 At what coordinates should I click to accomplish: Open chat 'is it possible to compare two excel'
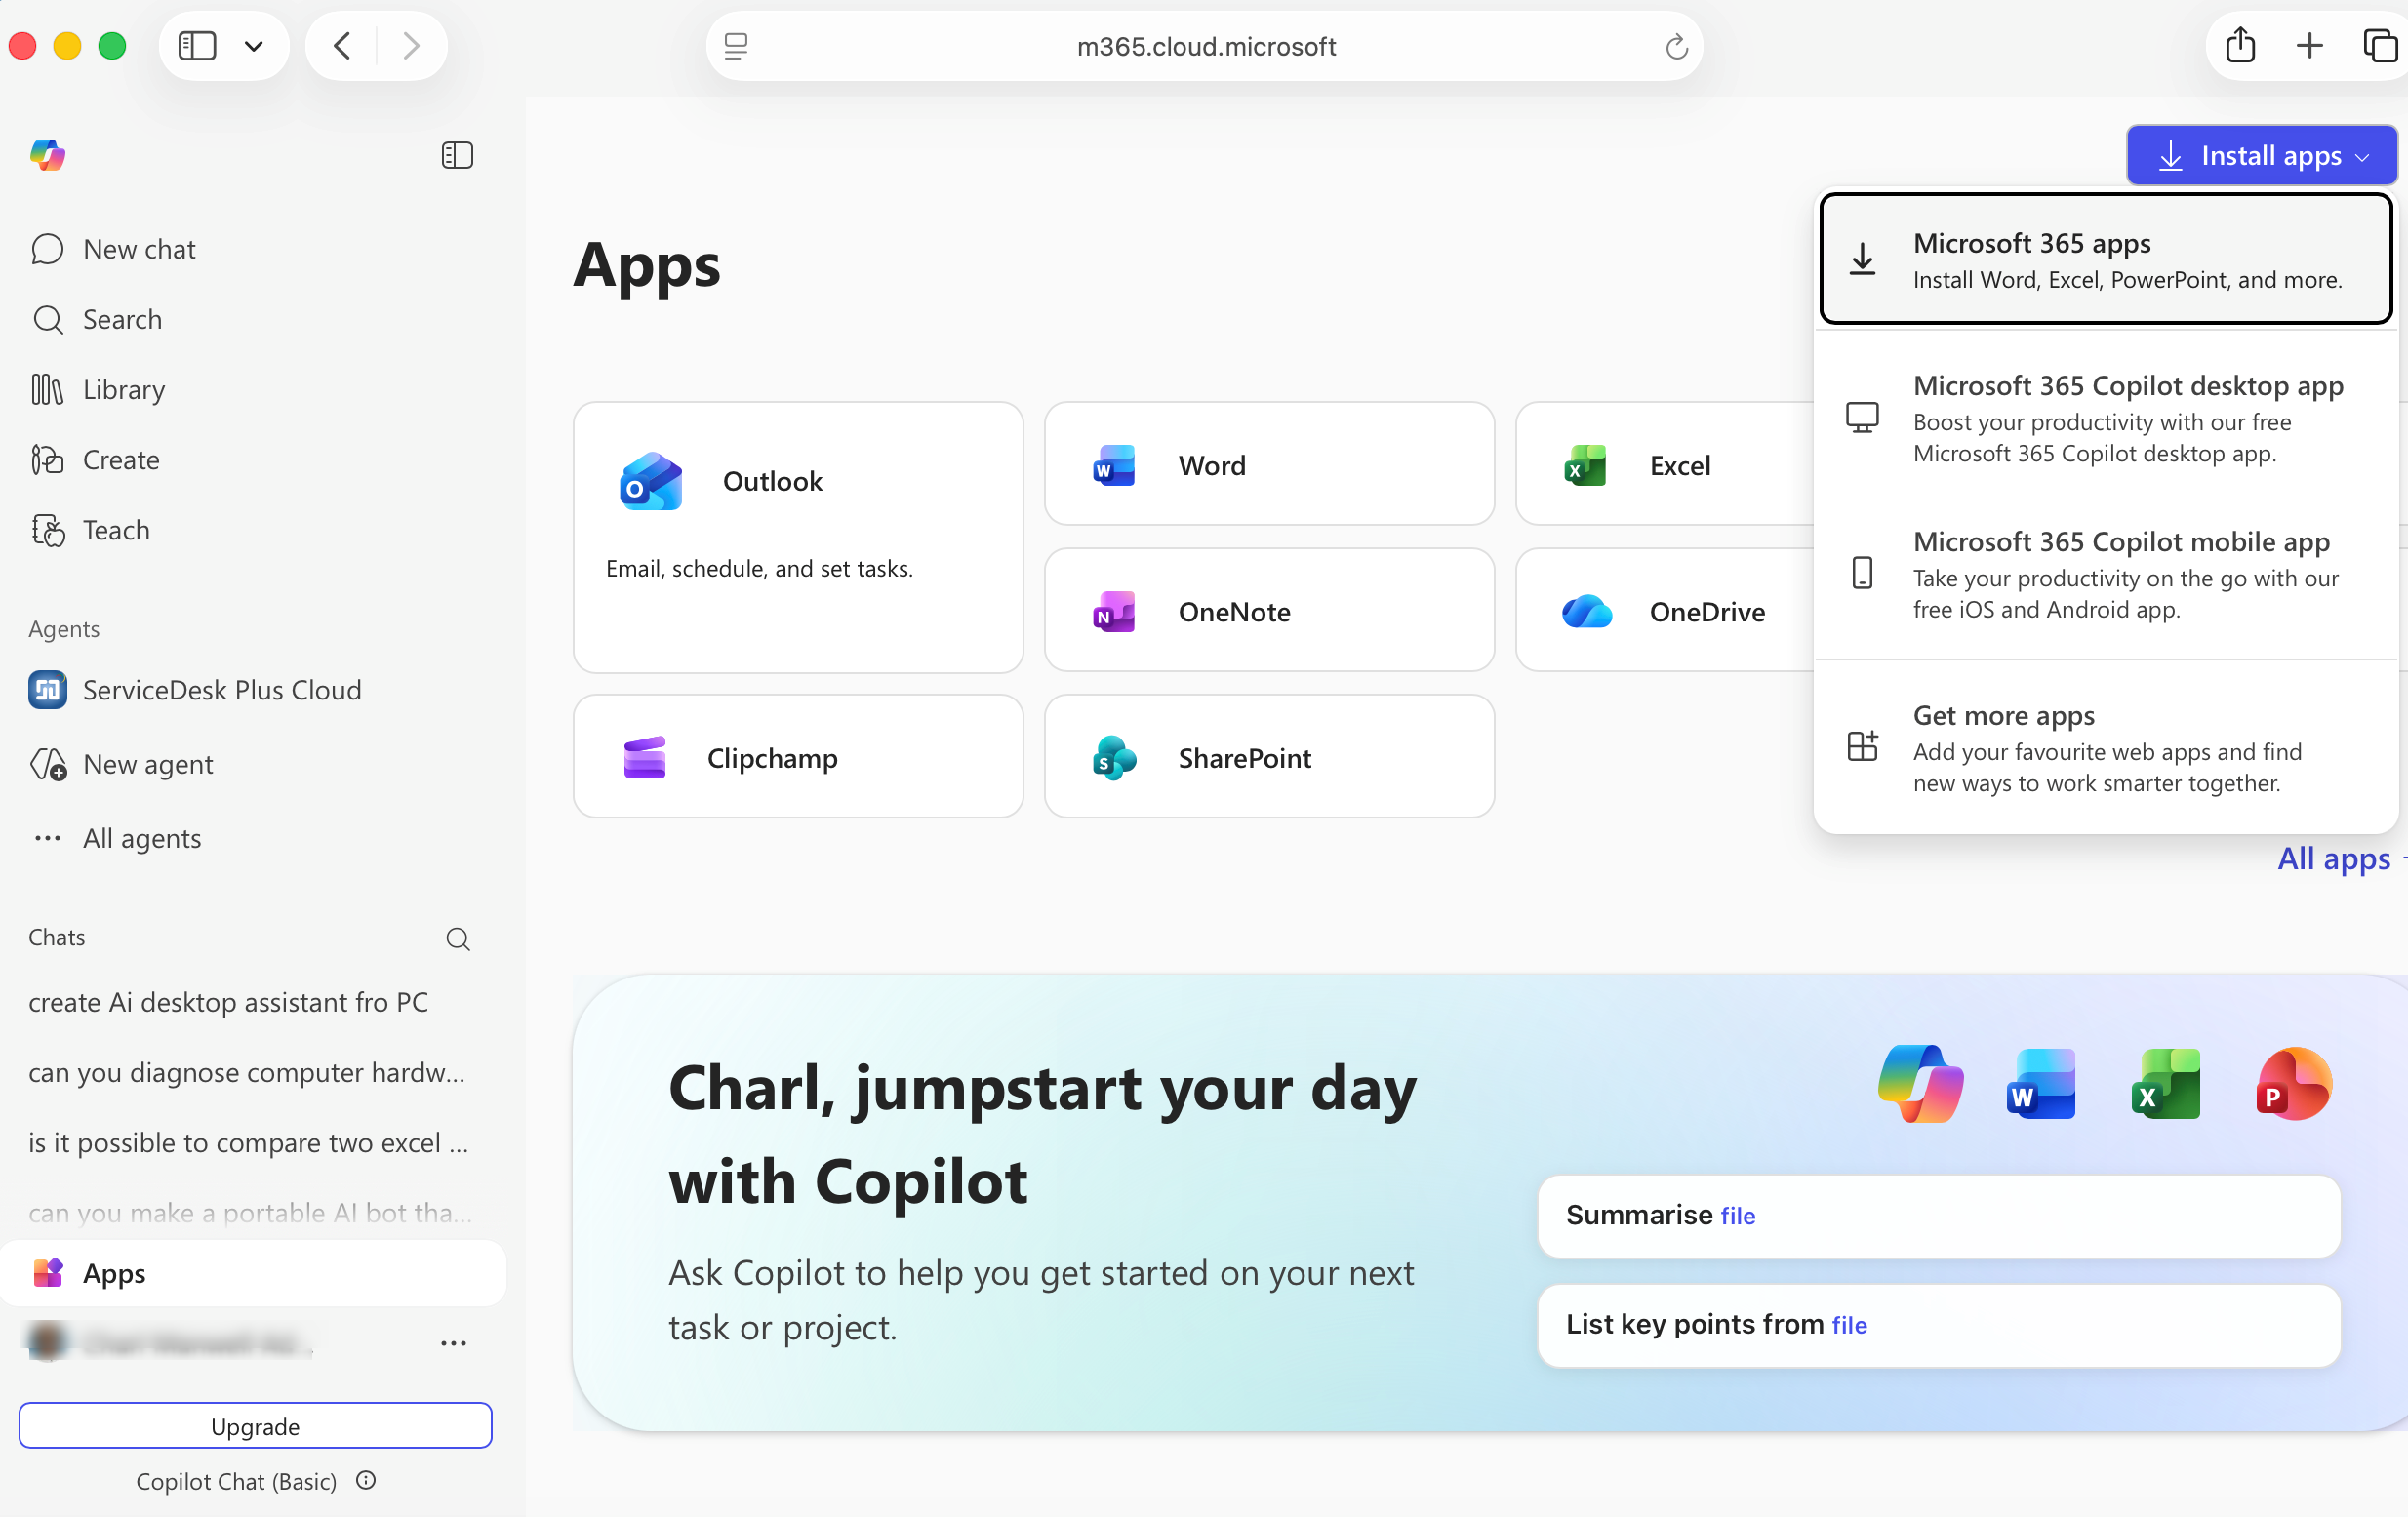(x=248, y=1142)
